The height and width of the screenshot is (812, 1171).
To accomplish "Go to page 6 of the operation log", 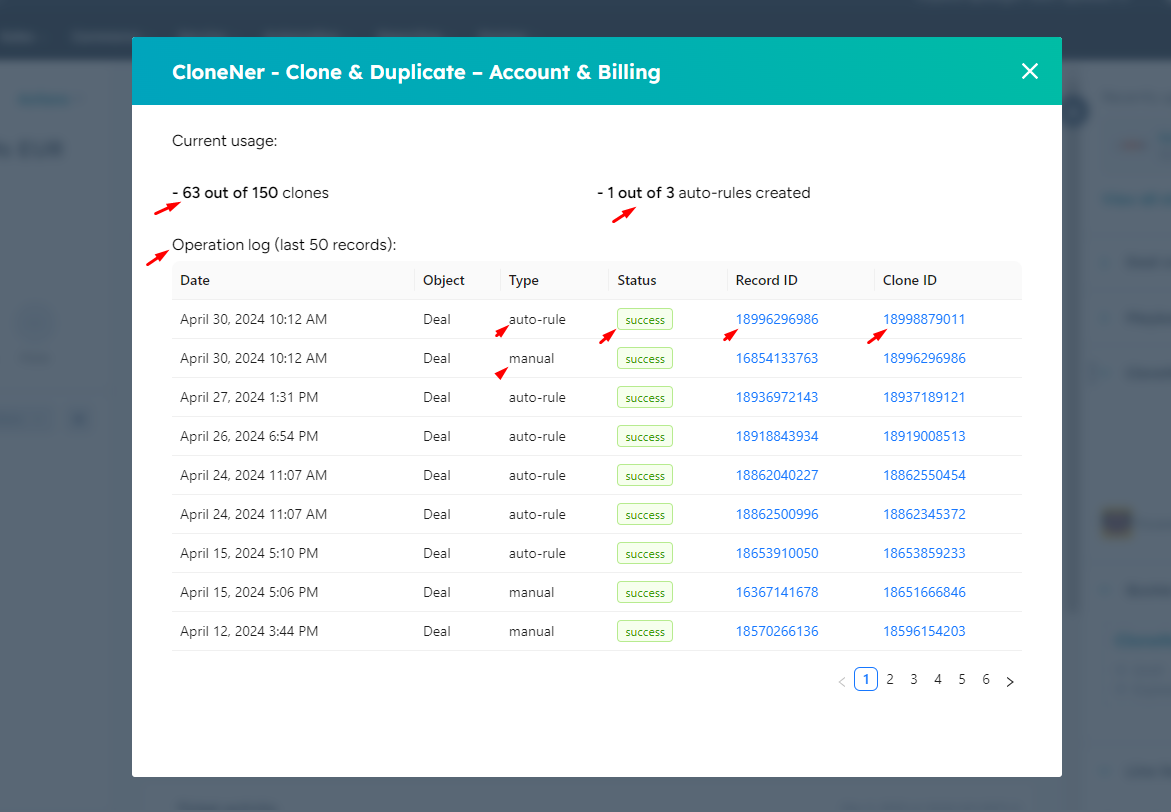I will pyautogui.click(x=985, y=679).
